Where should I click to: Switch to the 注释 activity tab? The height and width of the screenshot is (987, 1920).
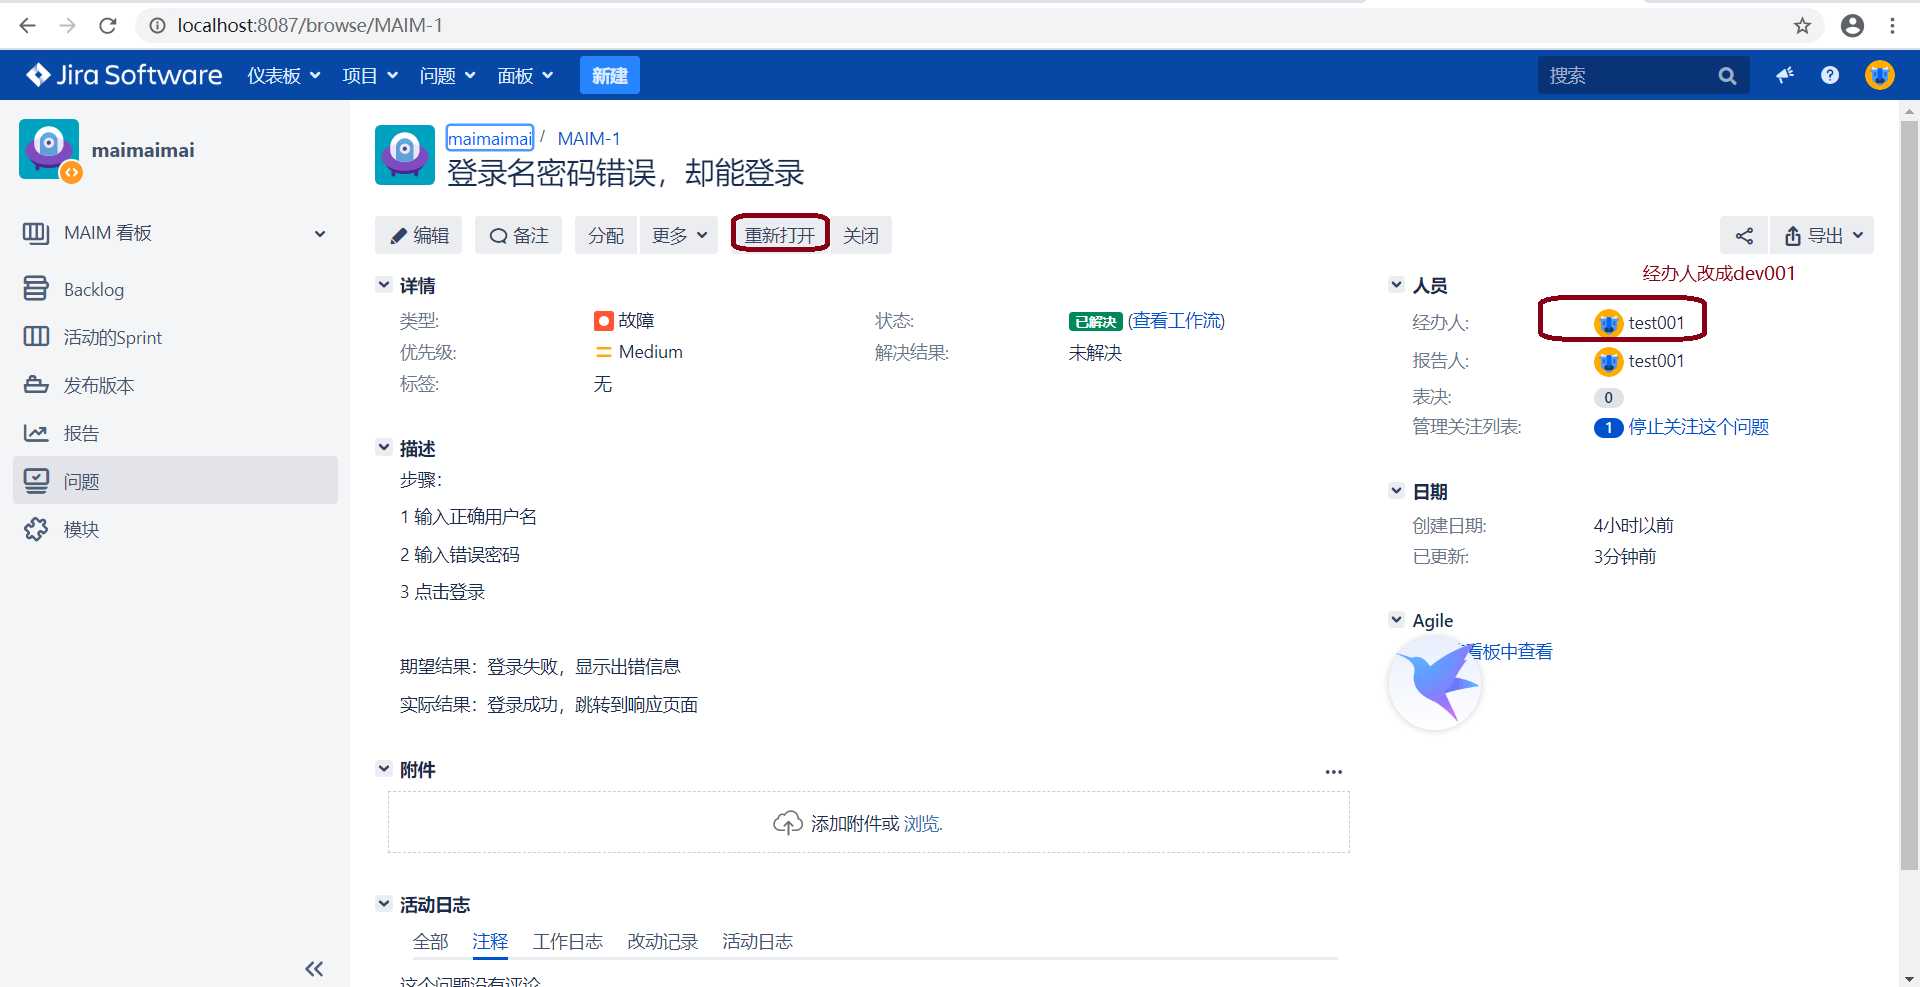490,941
